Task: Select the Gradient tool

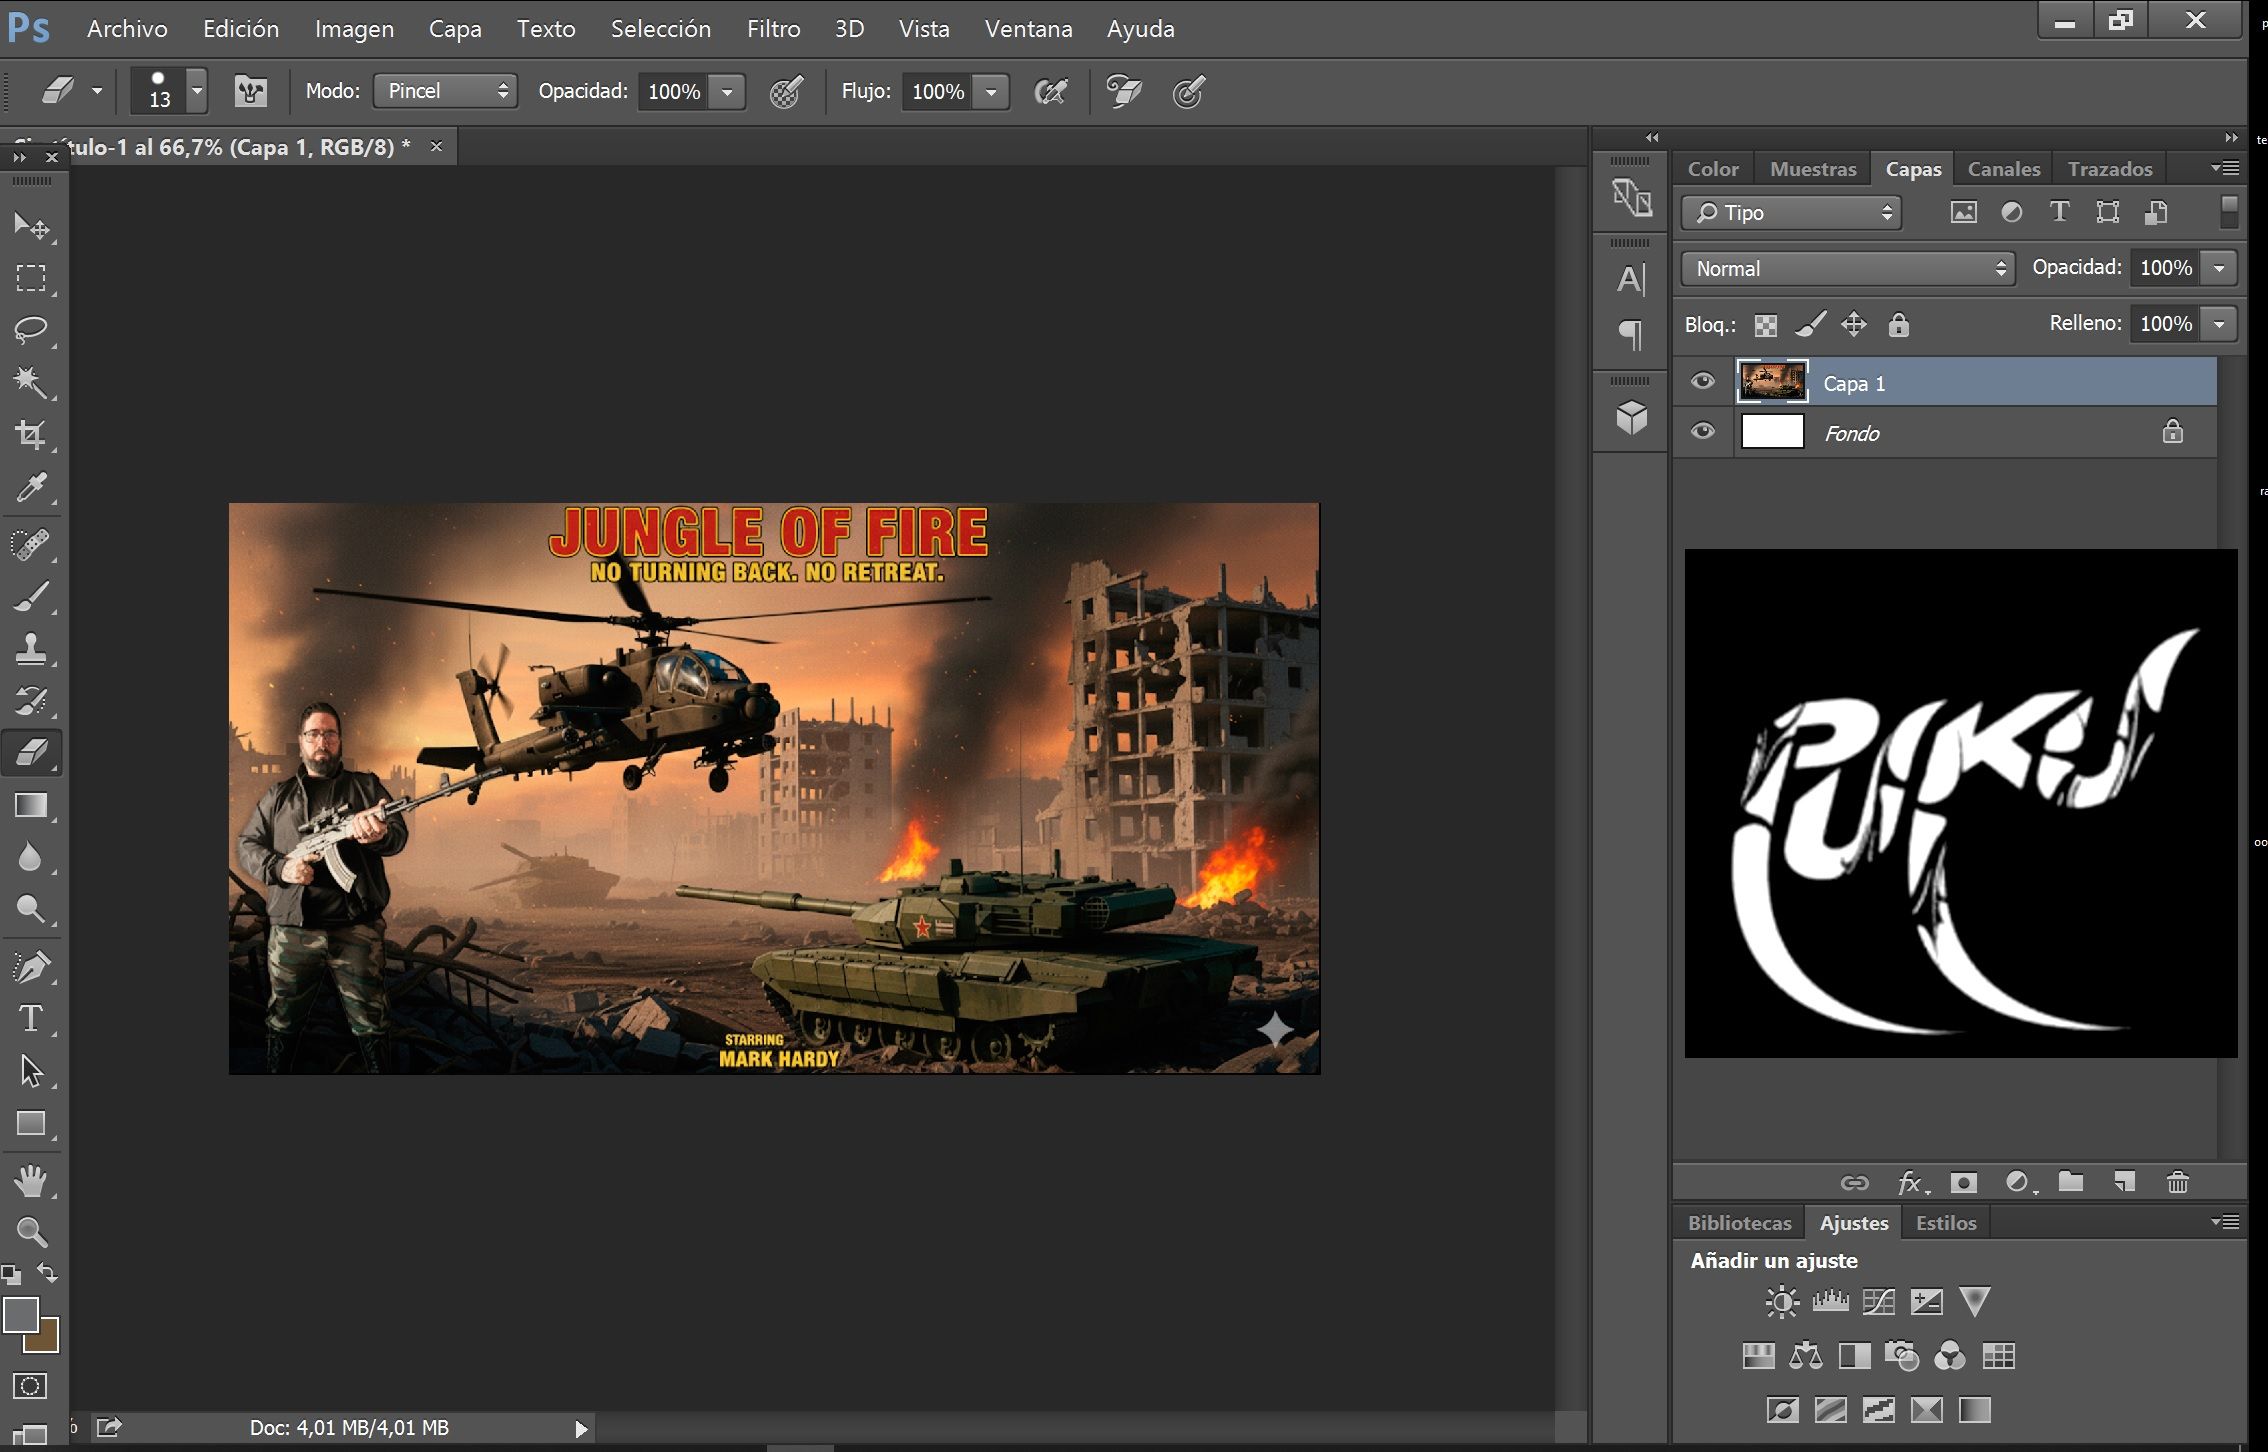Action: tap(30, 806)
